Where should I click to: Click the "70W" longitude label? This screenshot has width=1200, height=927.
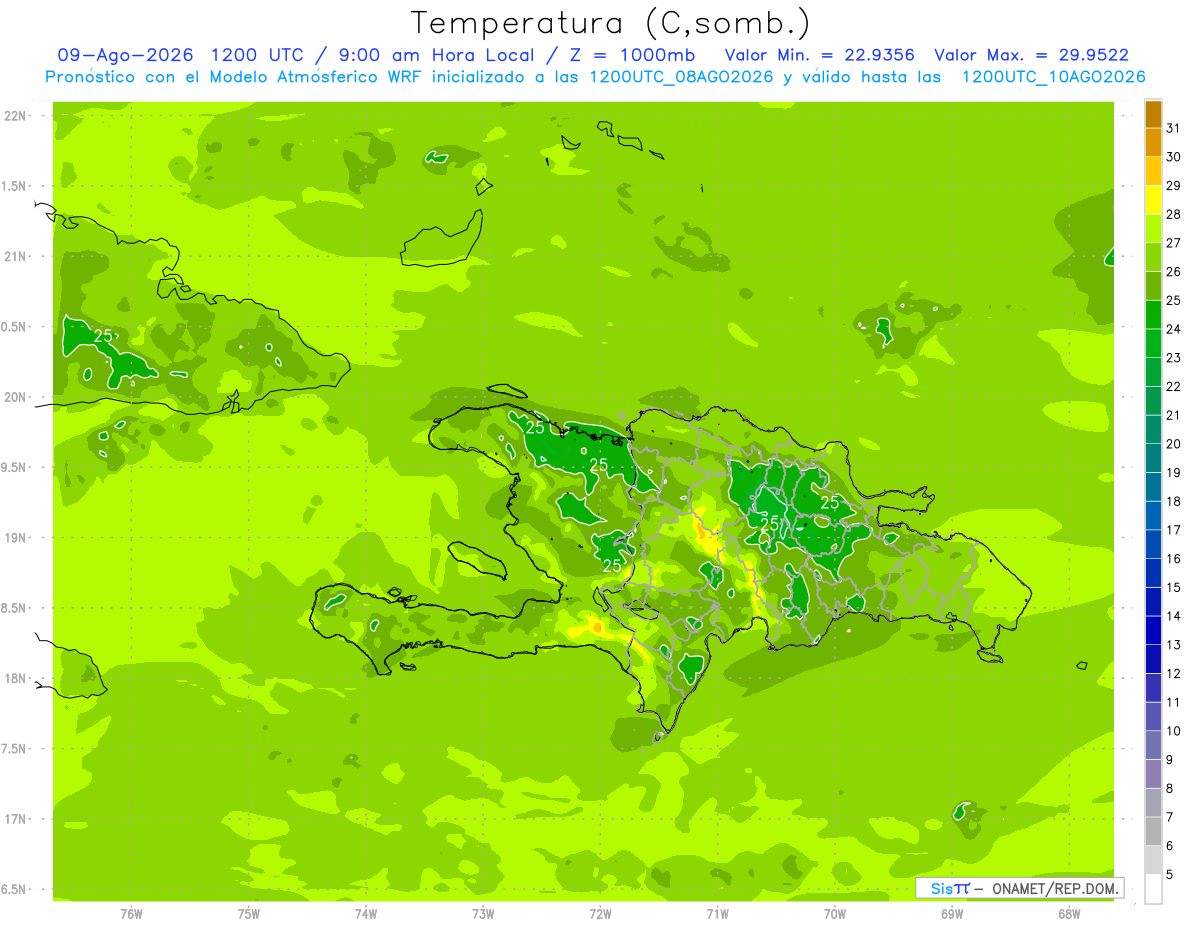pyautogui.click(x=835, y=914)
